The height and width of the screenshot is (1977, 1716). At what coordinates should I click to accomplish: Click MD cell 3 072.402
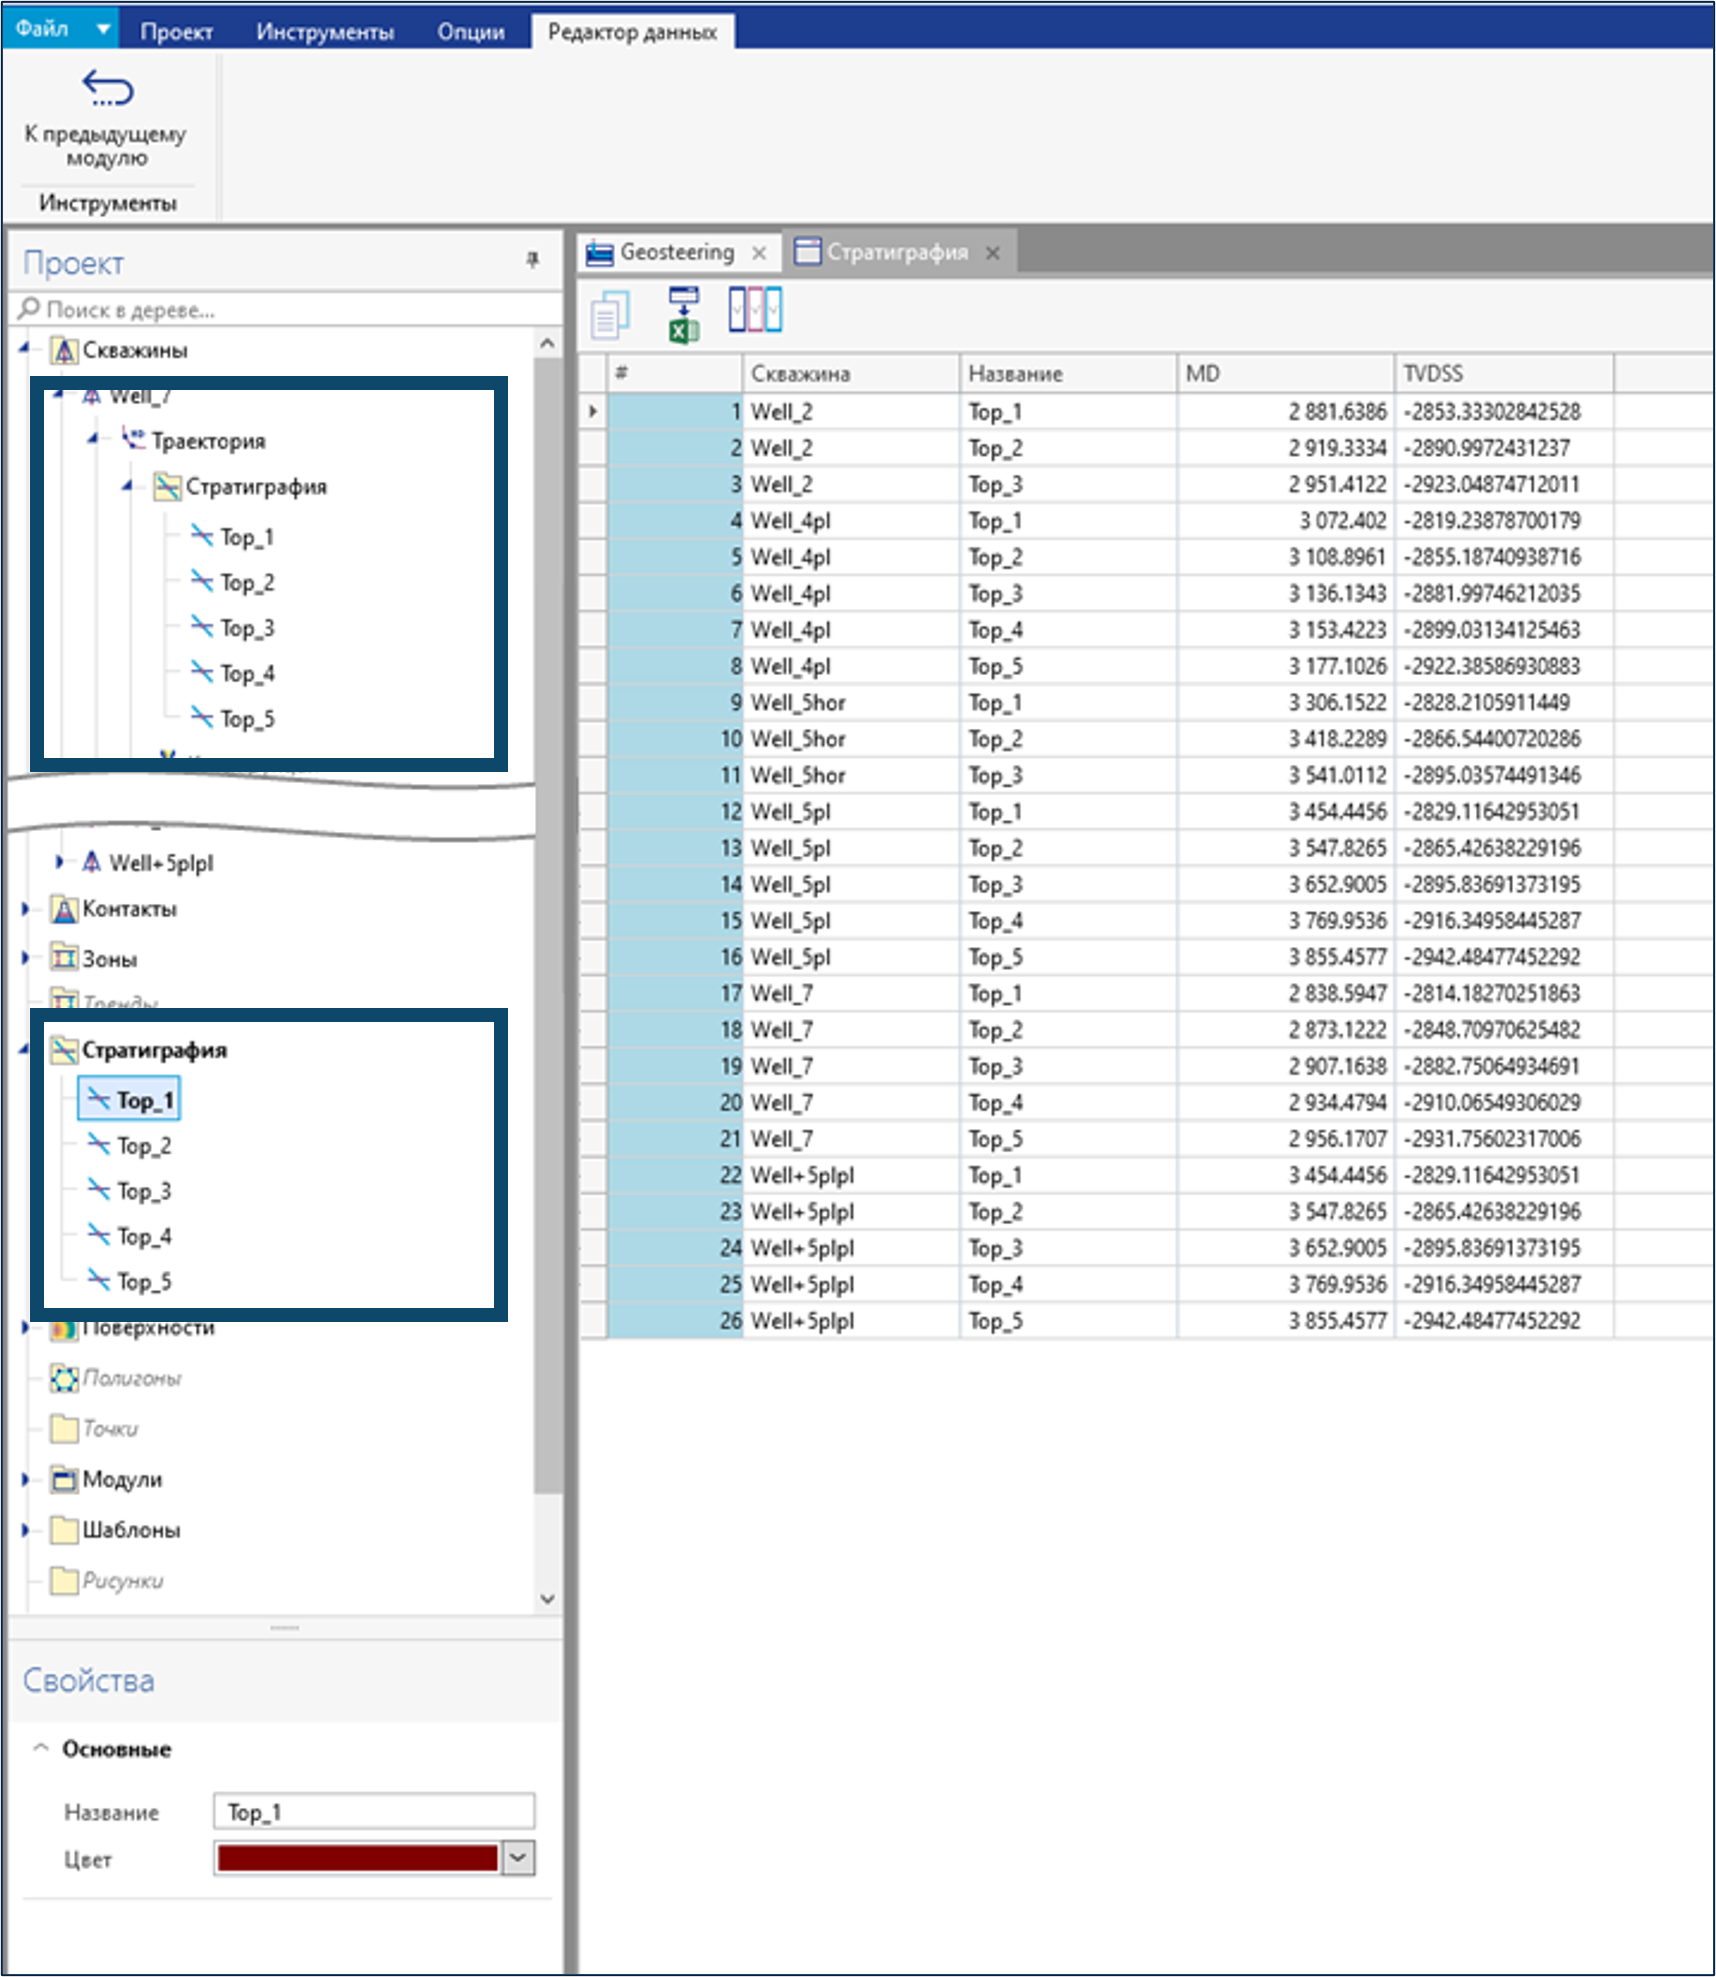pos(1285,521)
